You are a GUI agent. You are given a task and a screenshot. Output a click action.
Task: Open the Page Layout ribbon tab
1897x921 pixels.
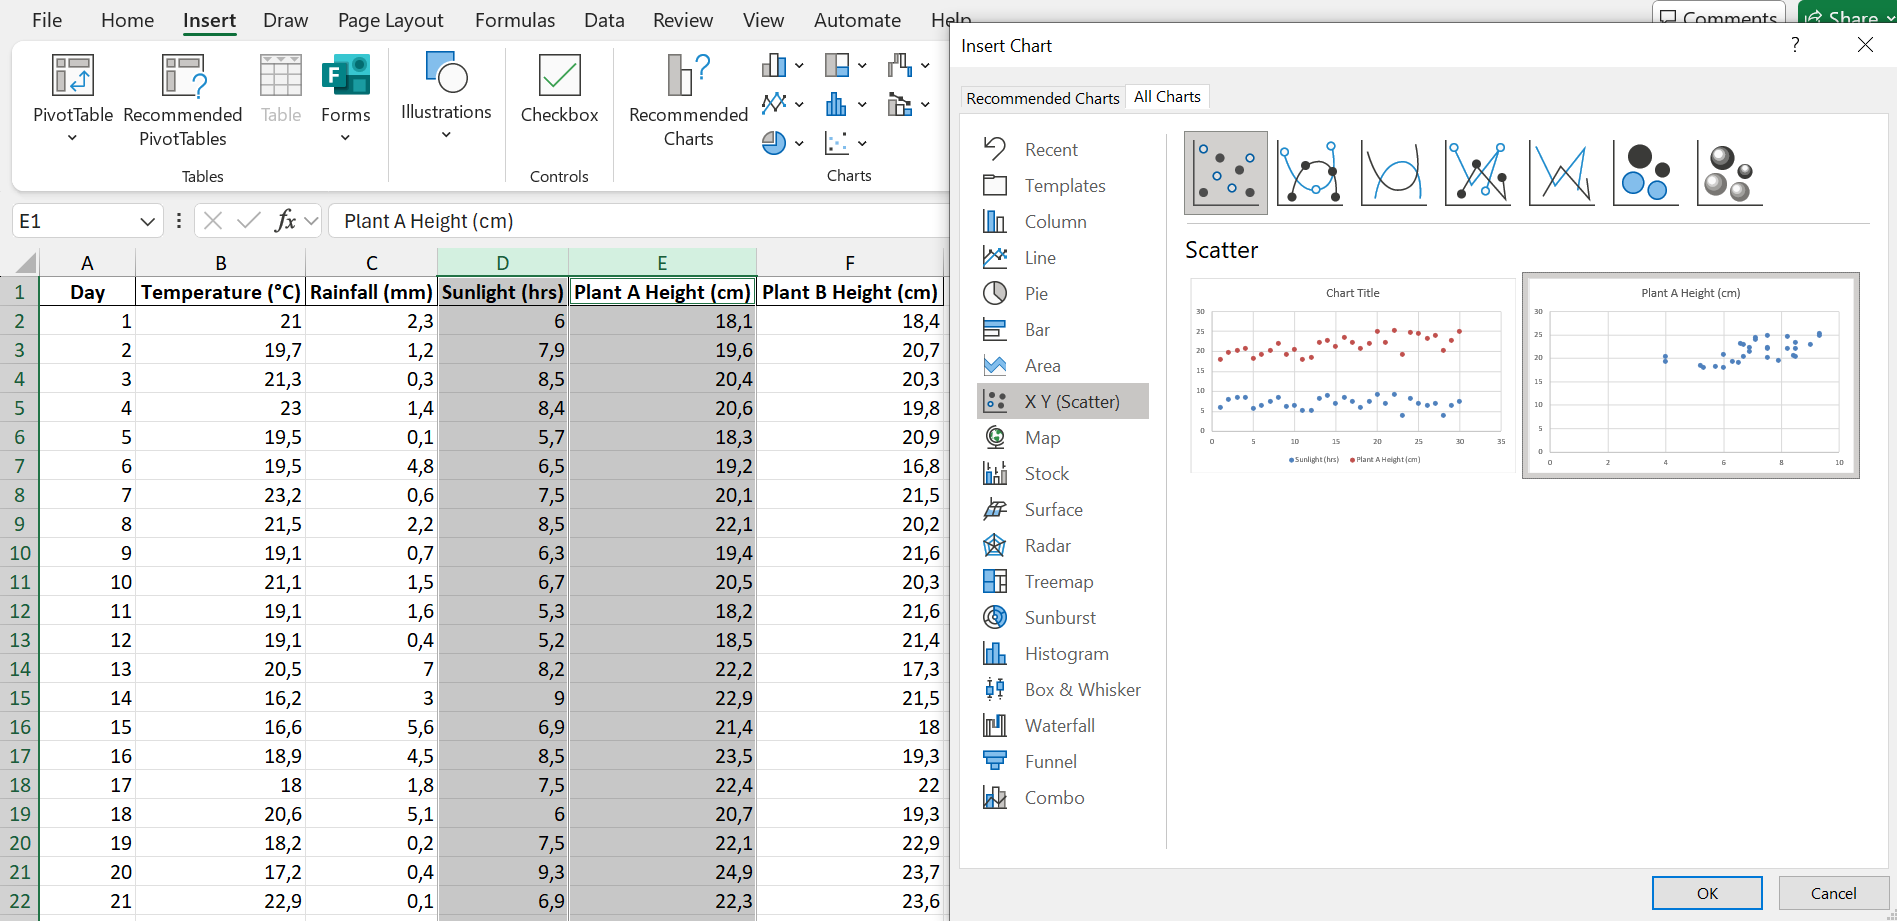pyautogui.click(x=390, y=20)
